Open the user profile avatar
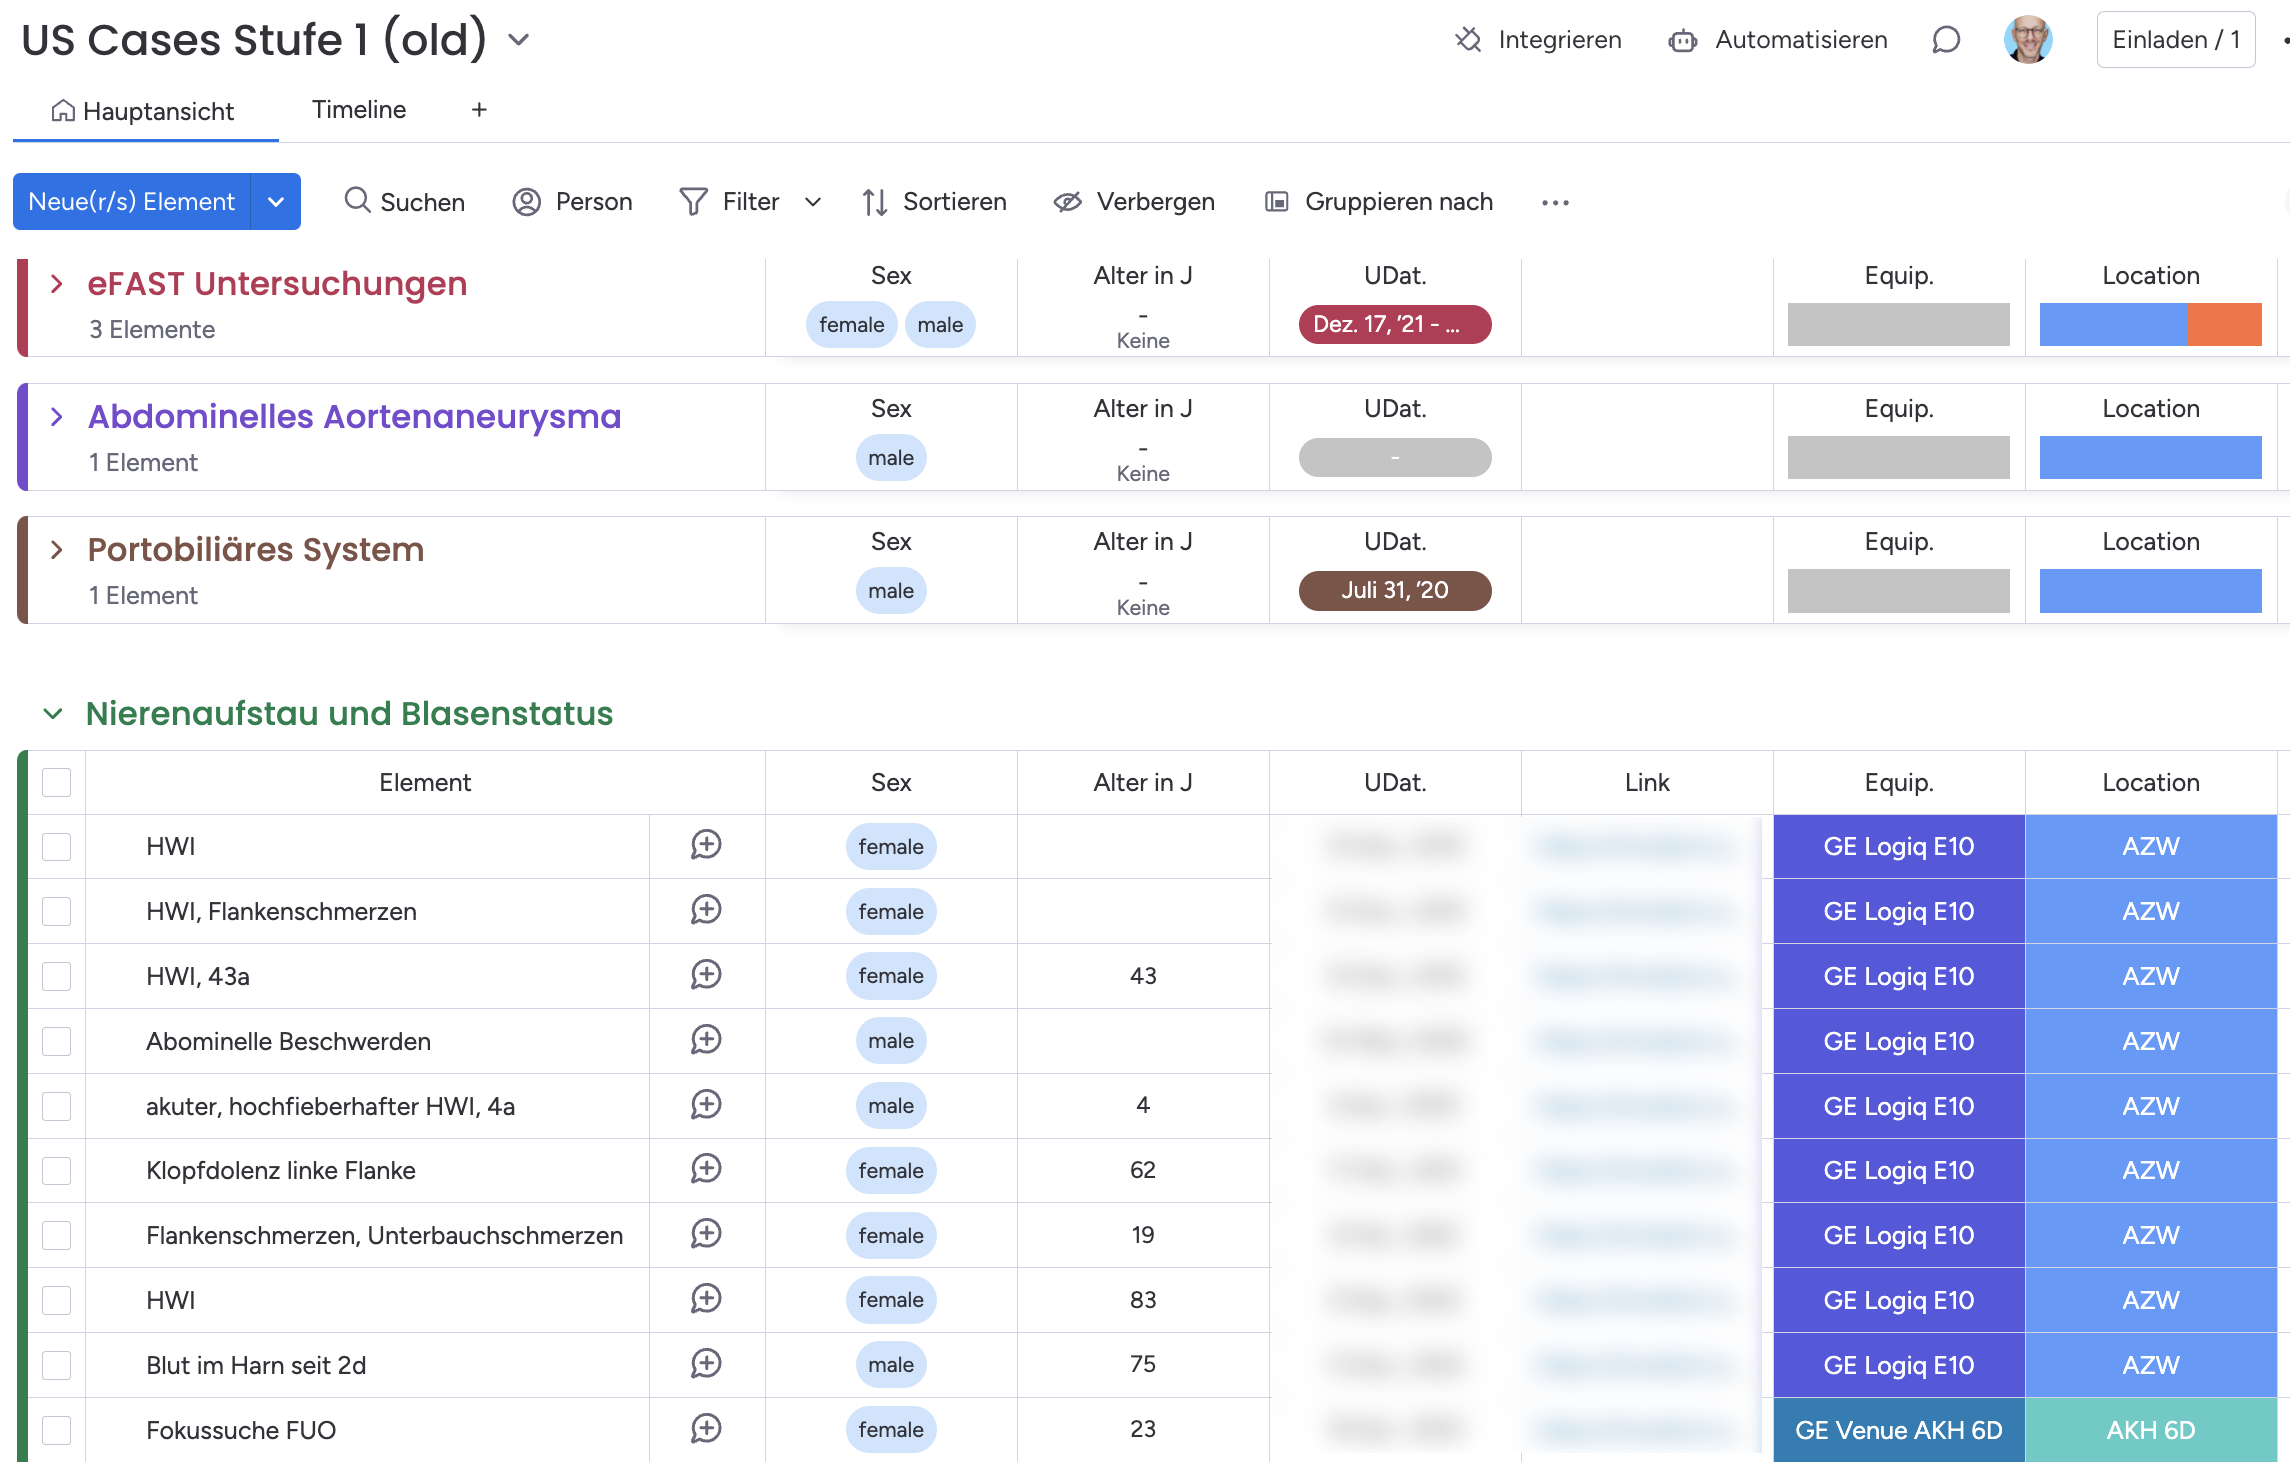2290x1462 pixels. (x=2027, y=40)
